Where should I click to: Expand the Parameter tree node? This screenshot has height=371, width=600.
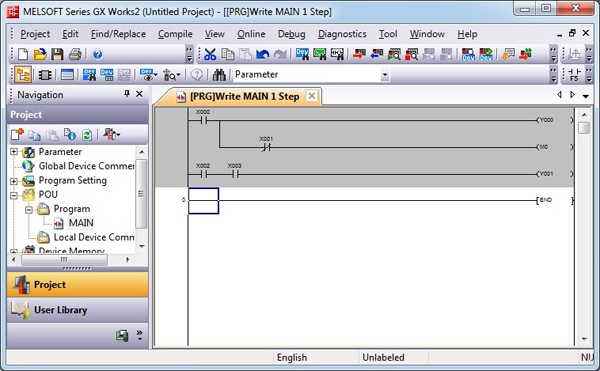click(14, 152)
